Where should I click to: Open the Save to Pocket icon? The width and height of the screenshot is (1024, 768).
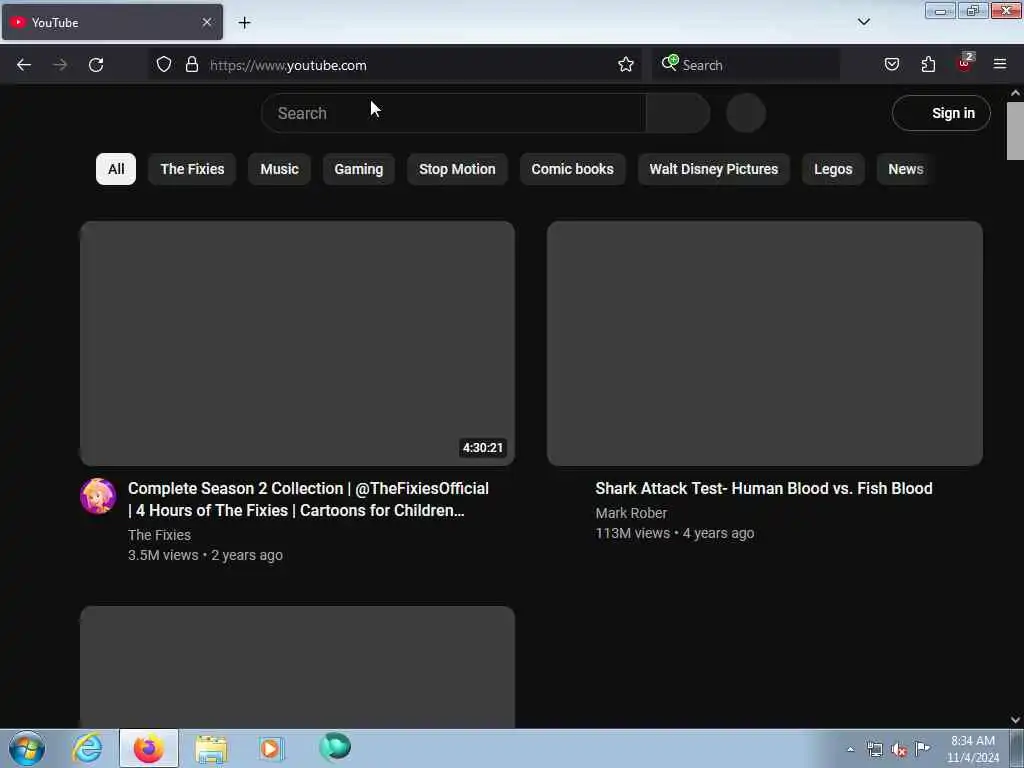click(x=892, y=64)
